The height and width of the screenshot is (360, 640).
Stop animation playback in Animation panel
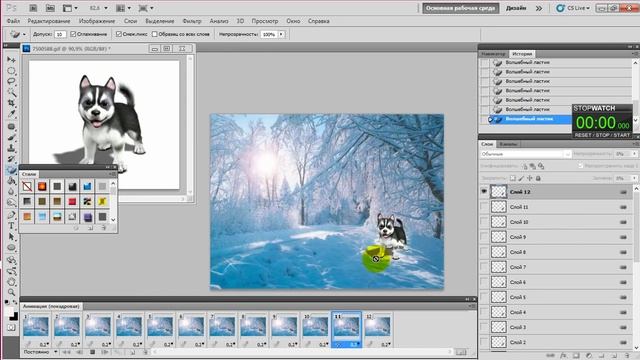[x=93, y=352]
